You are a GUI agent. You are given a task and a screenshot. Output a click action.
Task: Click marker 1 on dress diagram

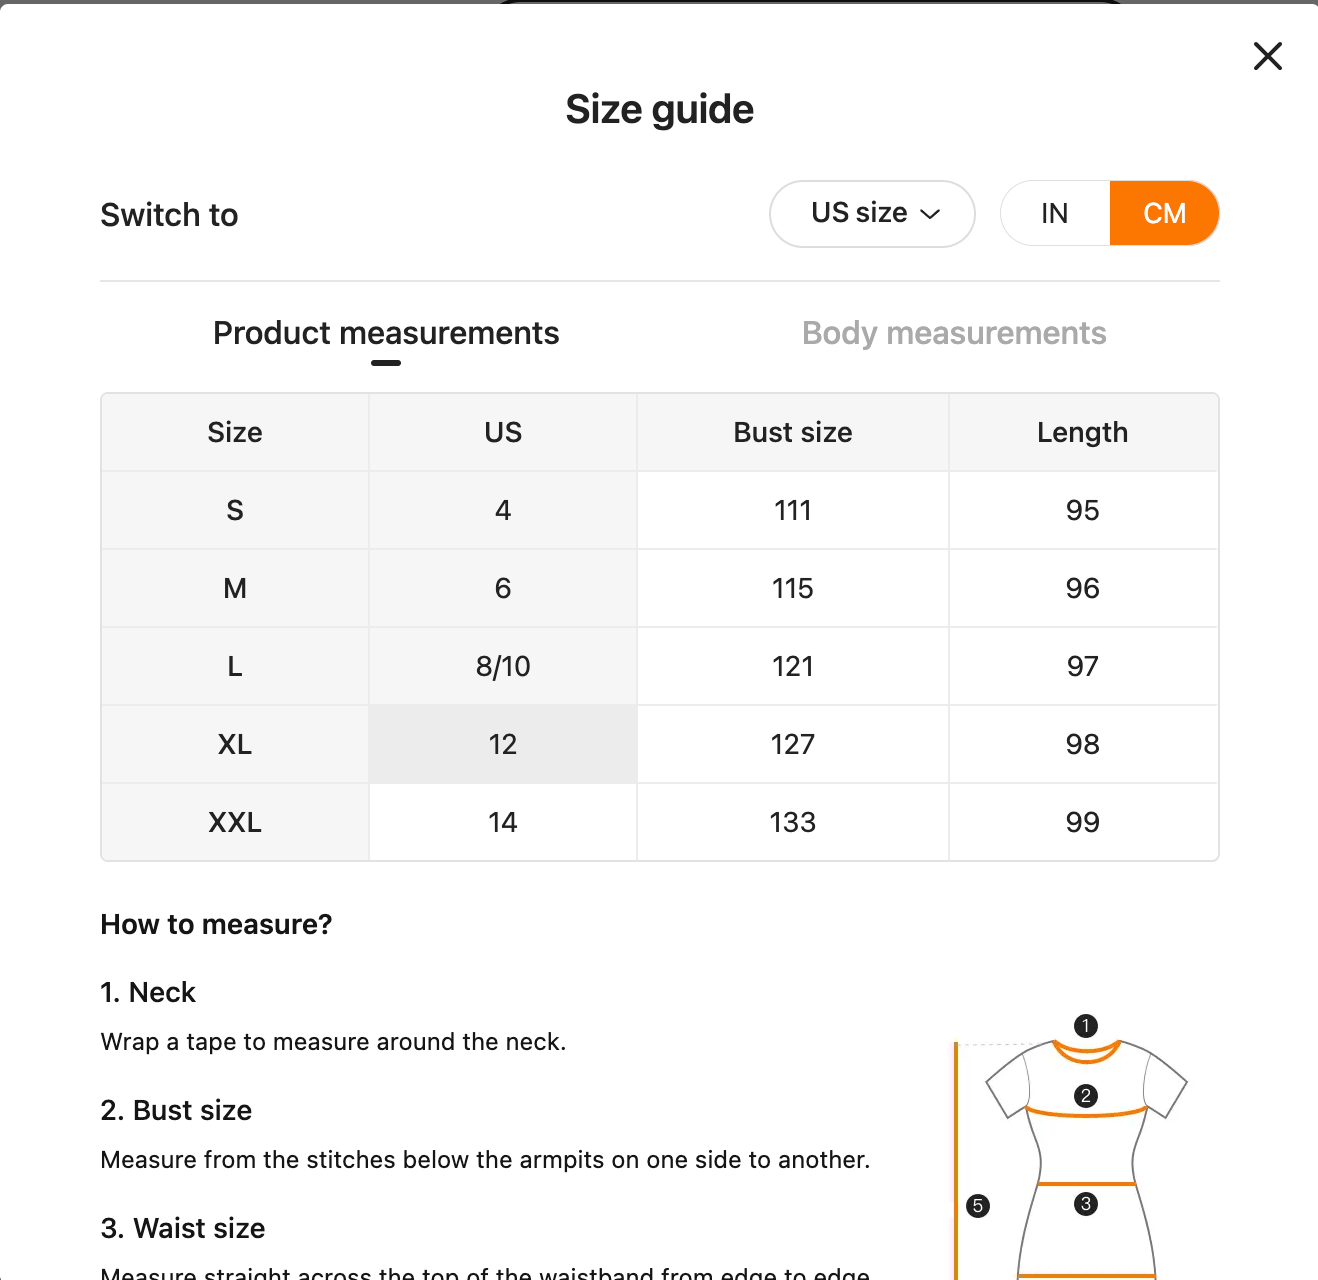tap(1085, 1026)
